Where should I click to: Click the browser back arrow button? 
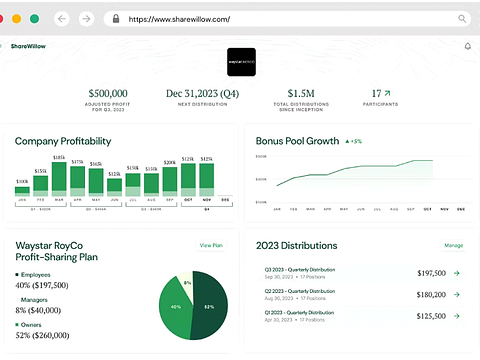point(62,19)
